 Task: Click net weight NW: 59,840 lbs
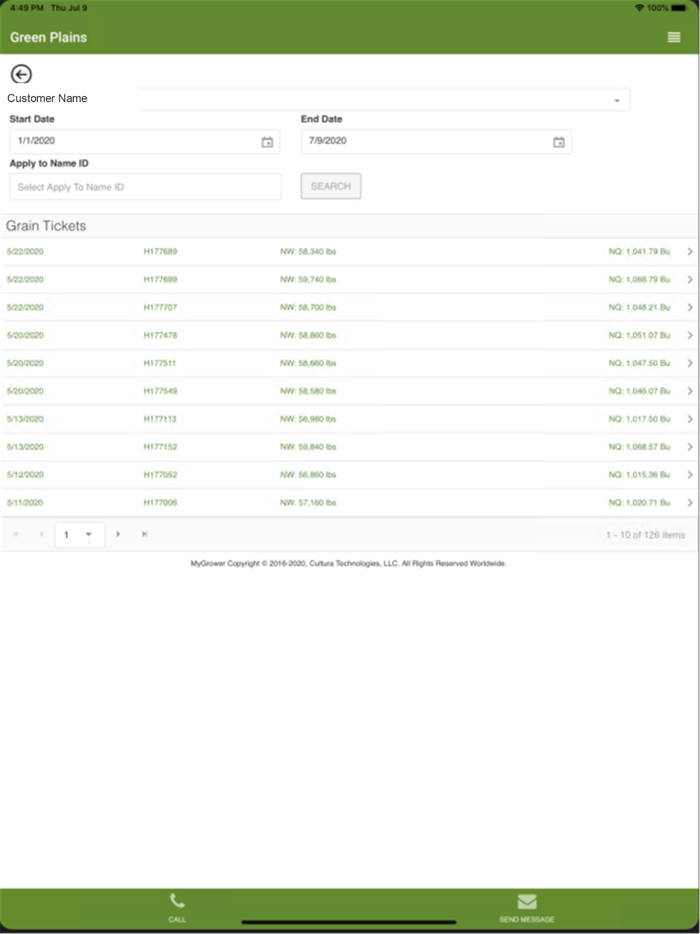point(308,447)
